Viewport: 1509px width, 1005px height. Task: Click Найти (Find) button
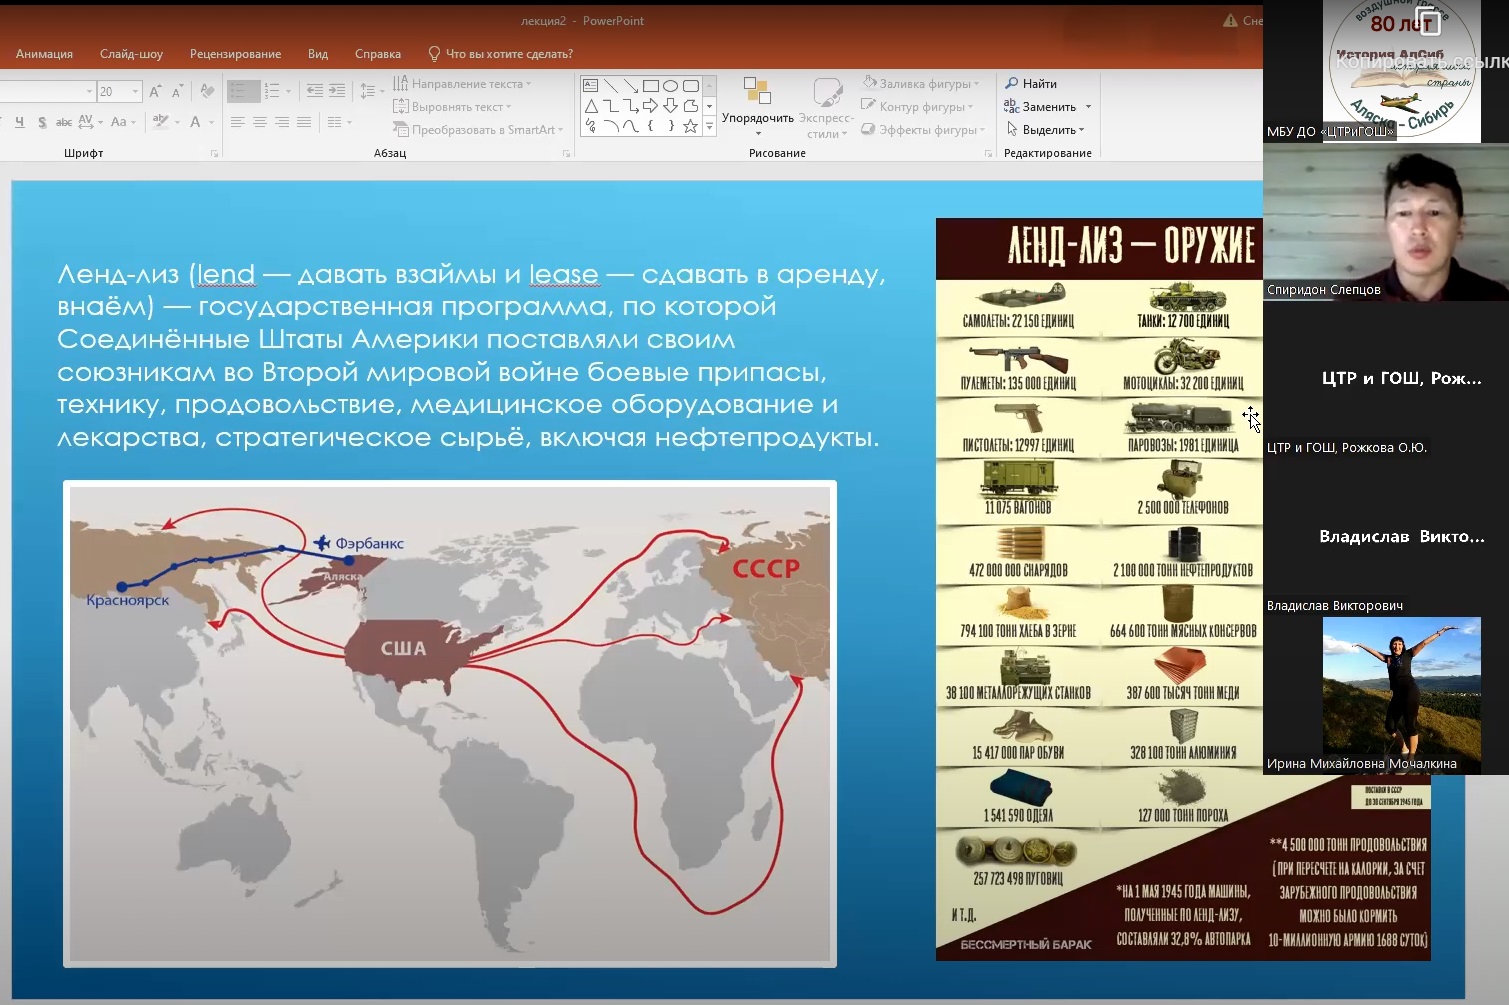pyautogui.click(x=1031, y=84)
